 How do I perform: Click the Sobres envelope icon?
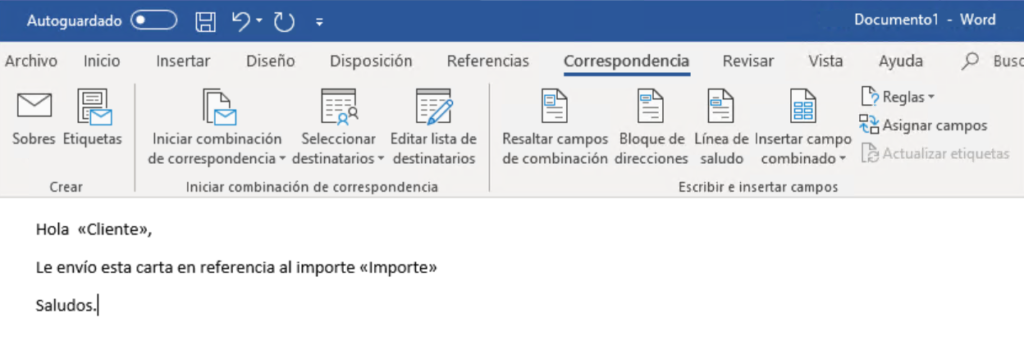(x=34, y=106)
